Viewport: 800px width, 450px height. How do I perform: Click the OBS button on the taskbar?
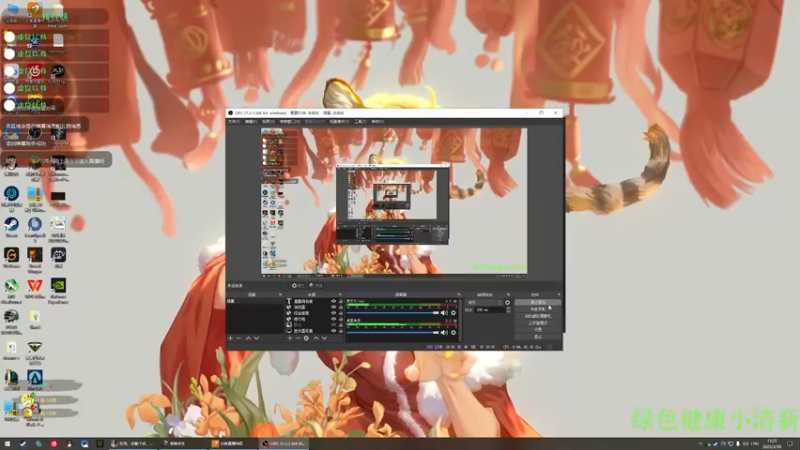coord(284,443)
